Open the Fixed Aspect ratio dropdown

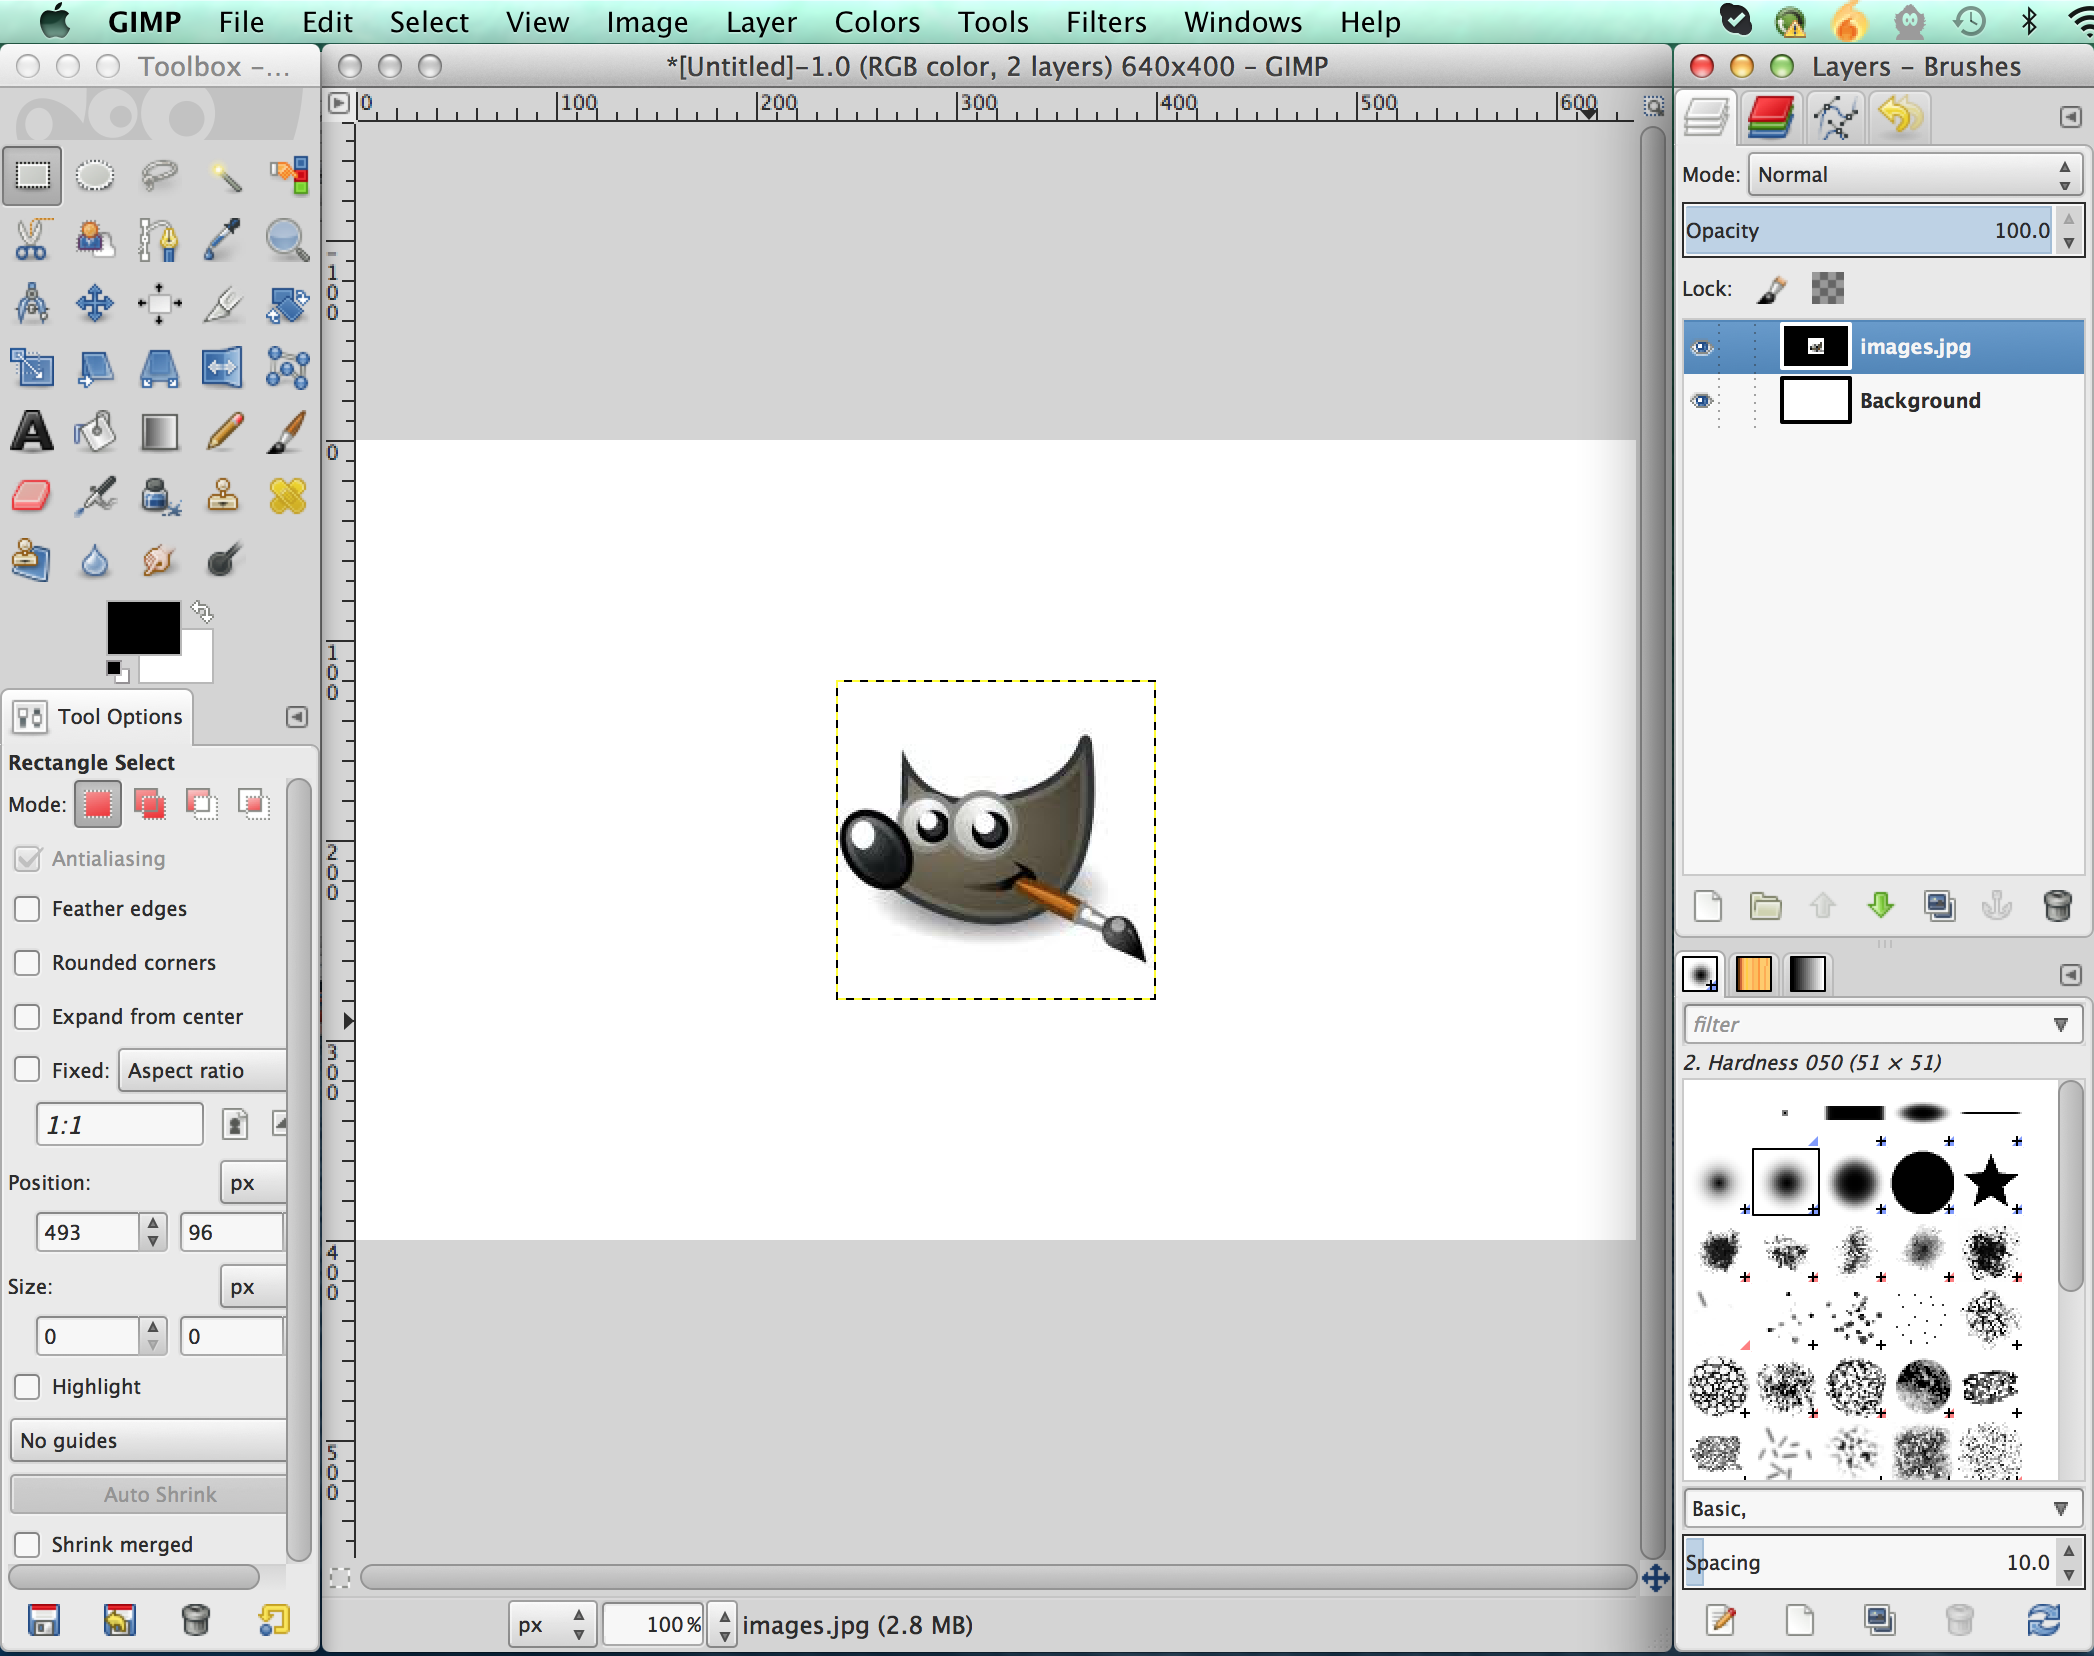pos(187,1069)
